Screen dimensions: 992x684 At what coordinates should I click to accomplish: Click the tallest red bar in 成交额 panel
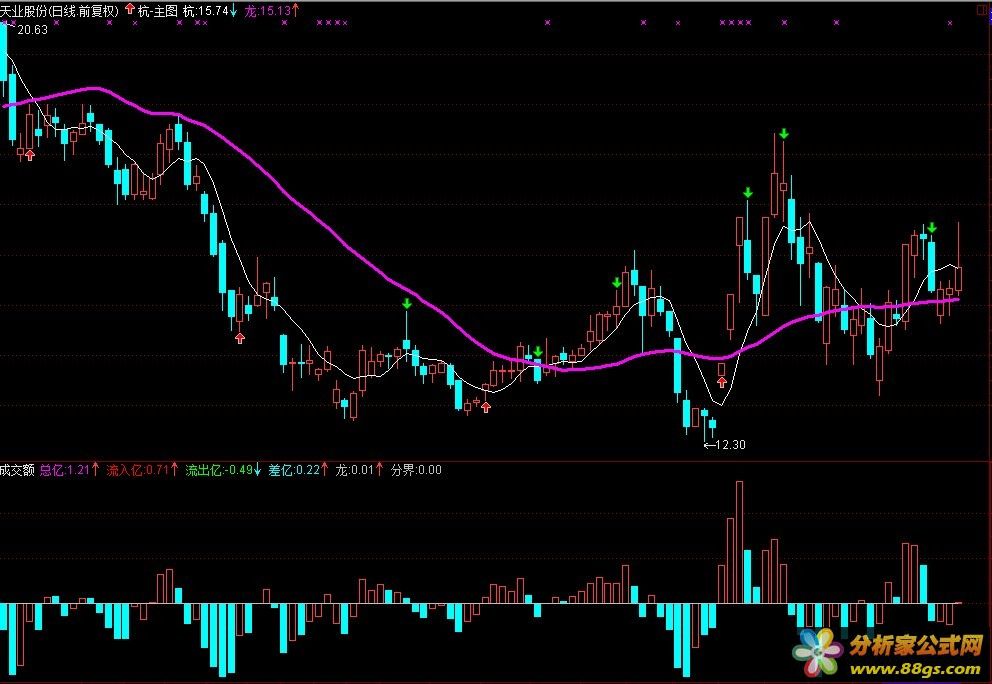coord(739,542)
